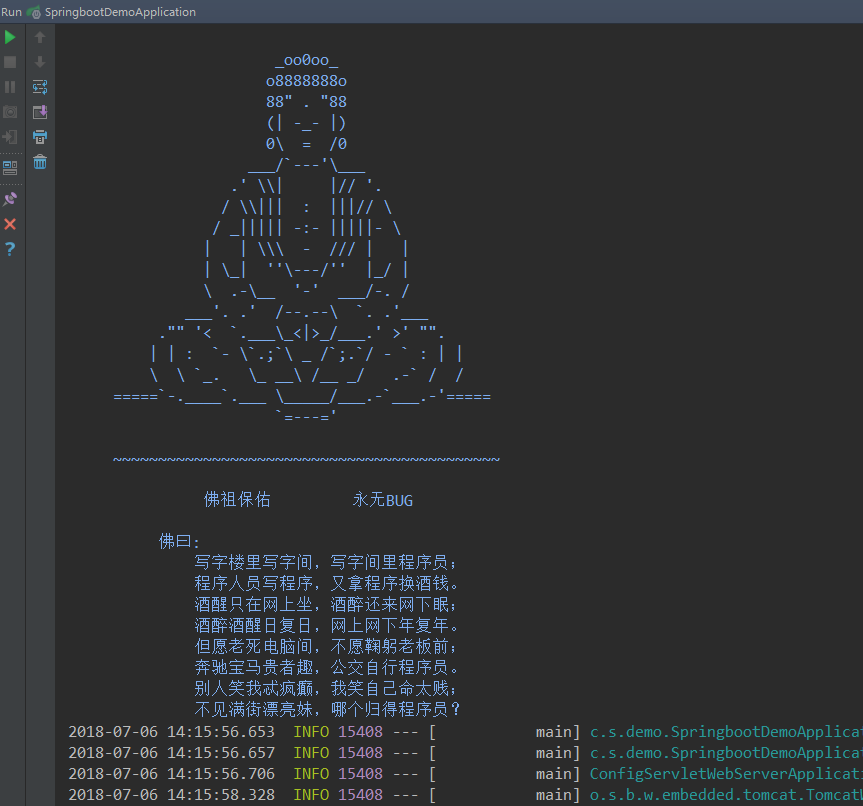Rerun the SpringbootDemoApplication
Image resolution: width=863 pixels, height=806 pixels.
[x=9, y=37]
